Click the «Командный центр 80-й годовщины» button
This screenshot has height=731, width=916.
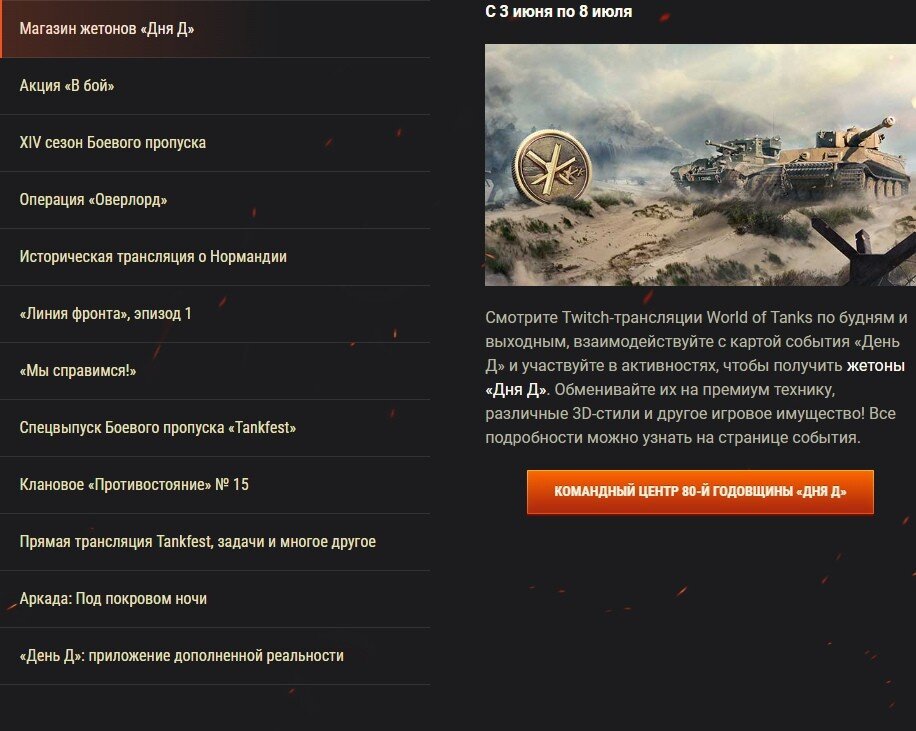700,492
